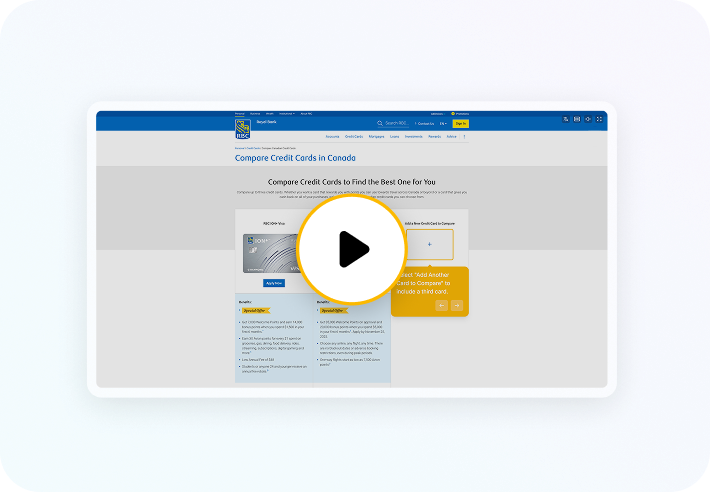
Task: Open the Accounts menu
Action: point(332,136)
